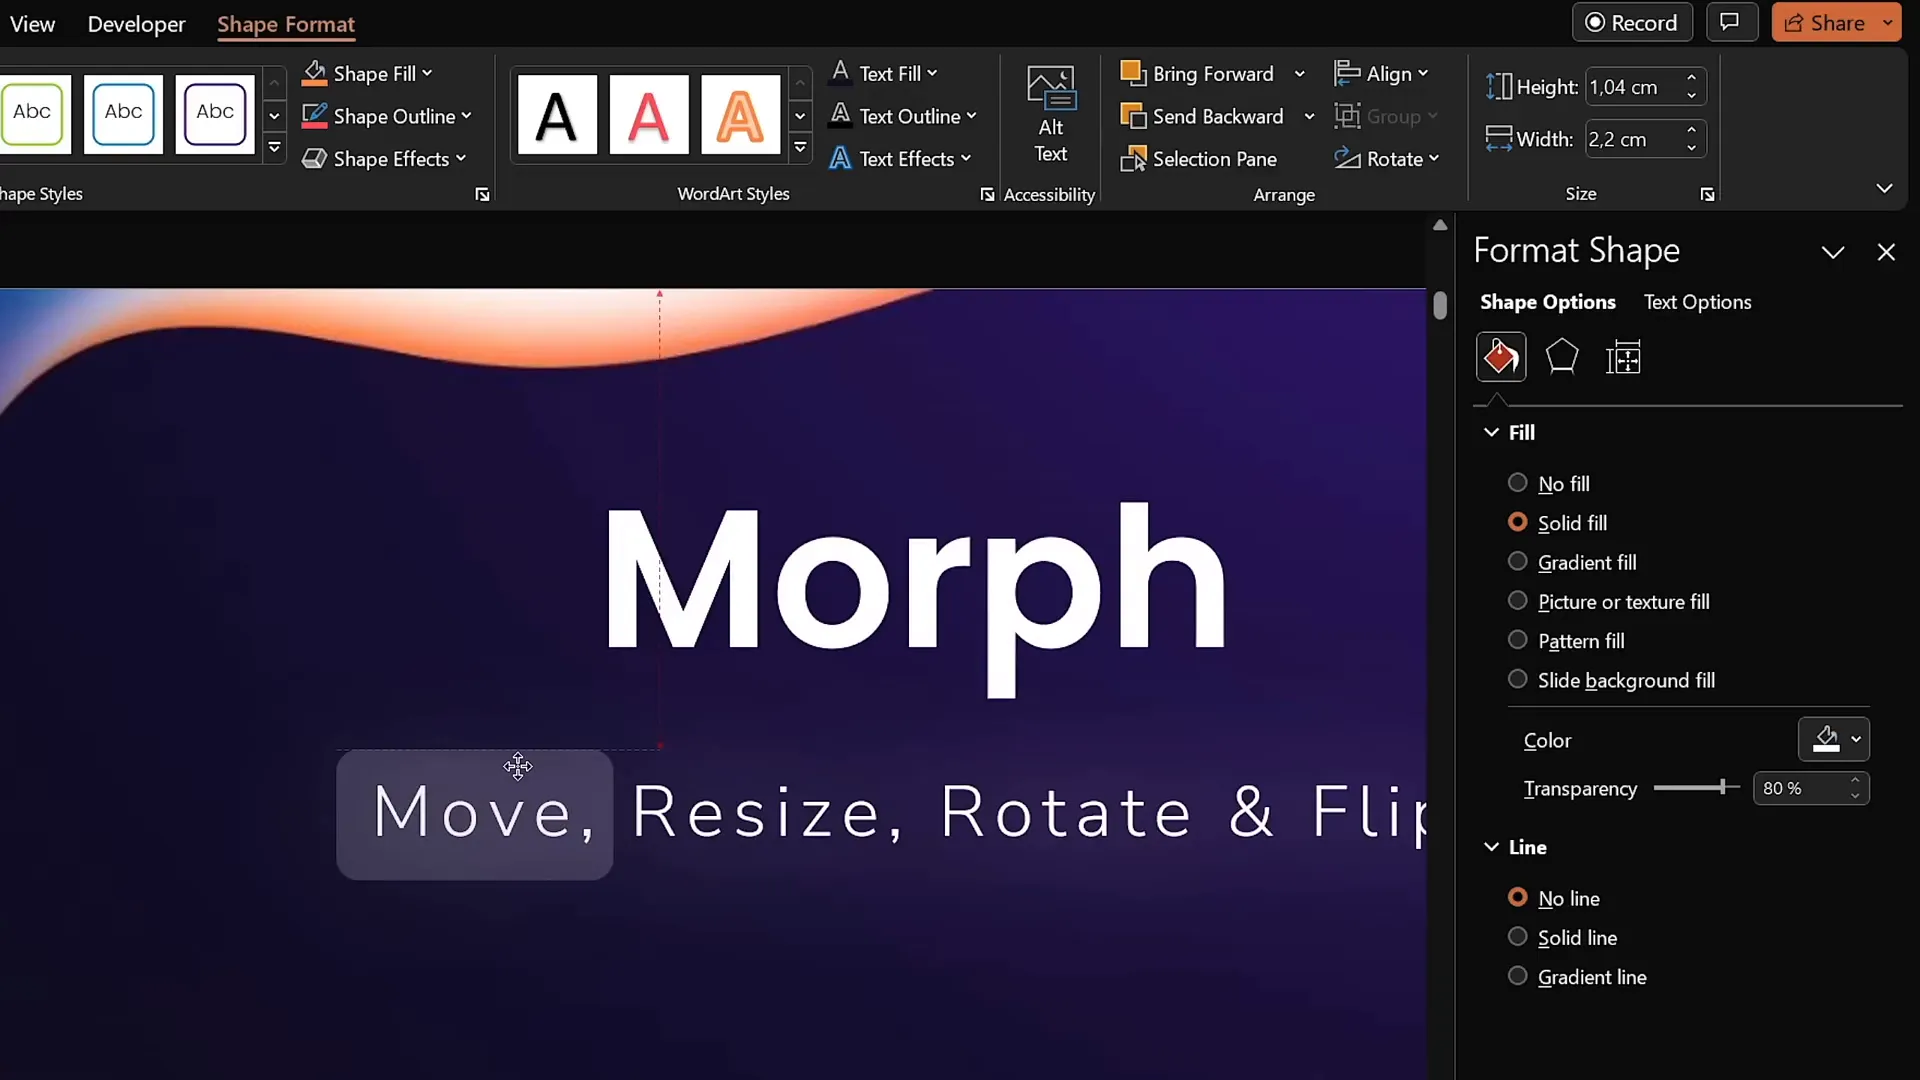Collapse the Line section

click(x=1491, y=847)
